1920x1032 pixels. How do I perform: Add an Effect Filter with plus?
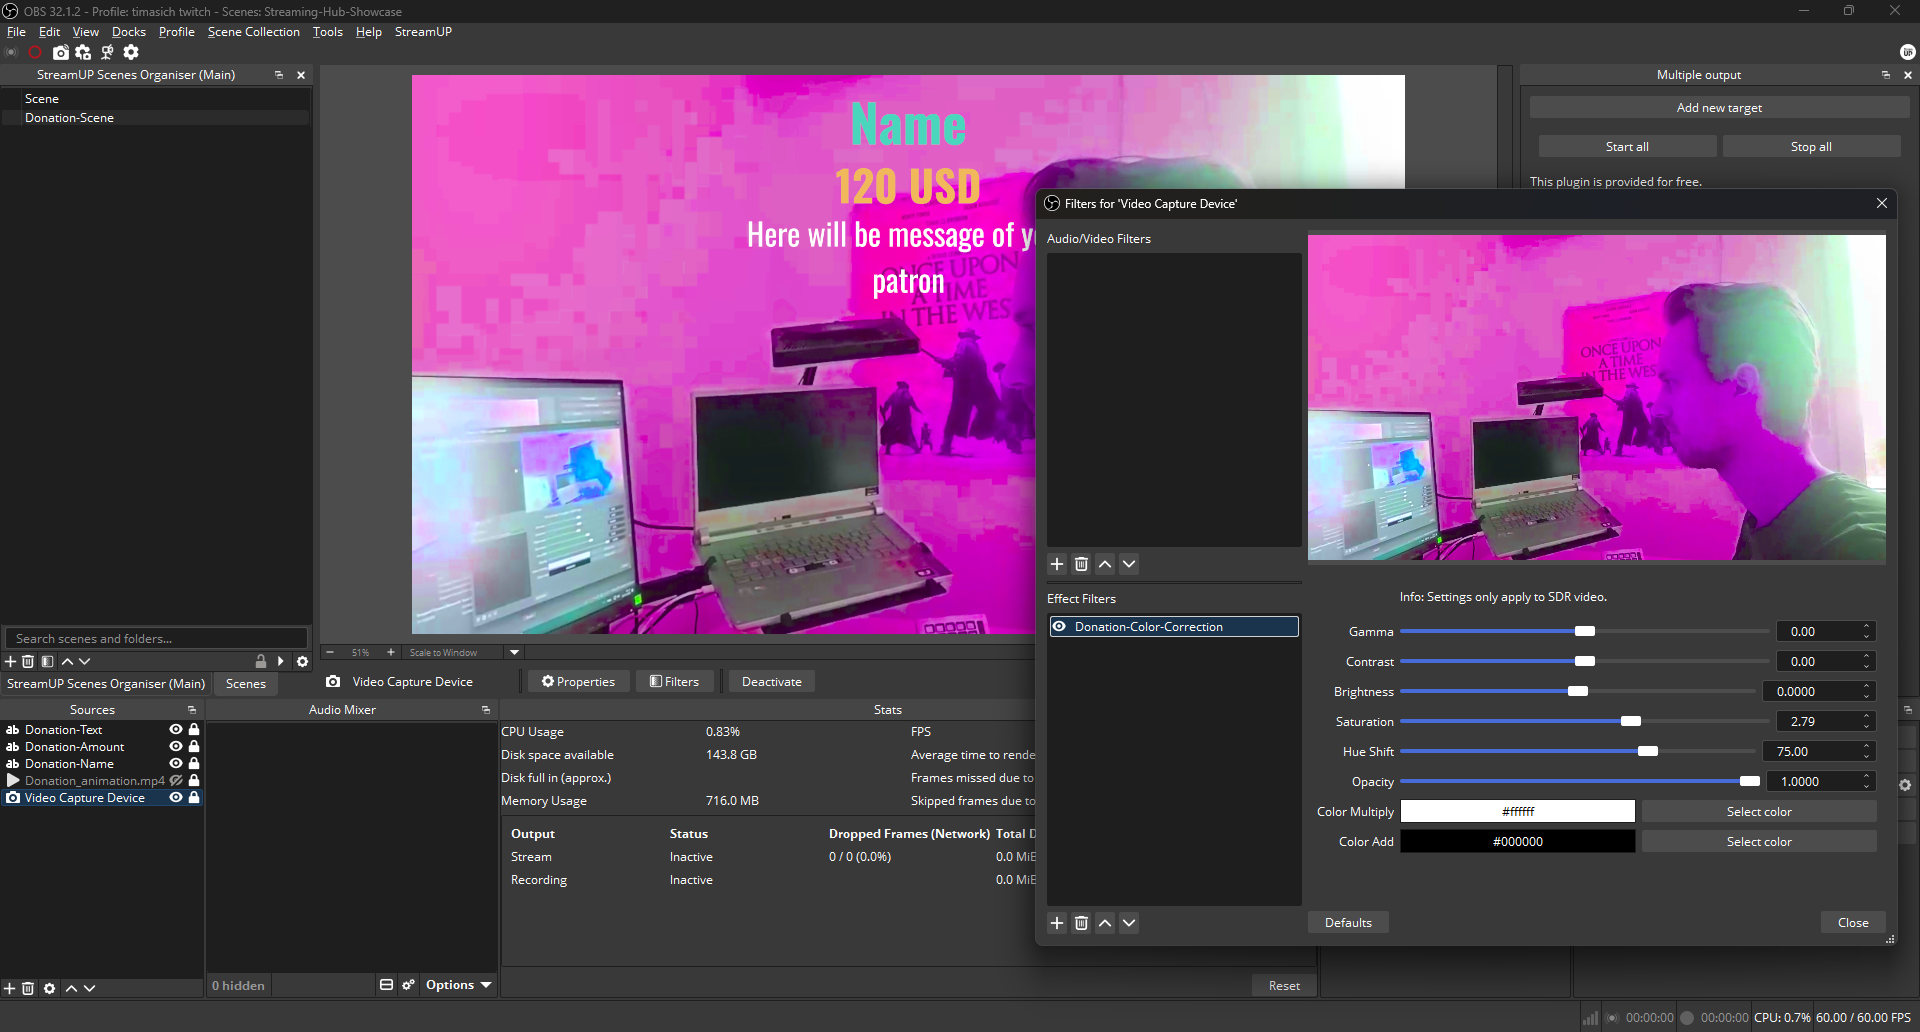coord(1057,923)
